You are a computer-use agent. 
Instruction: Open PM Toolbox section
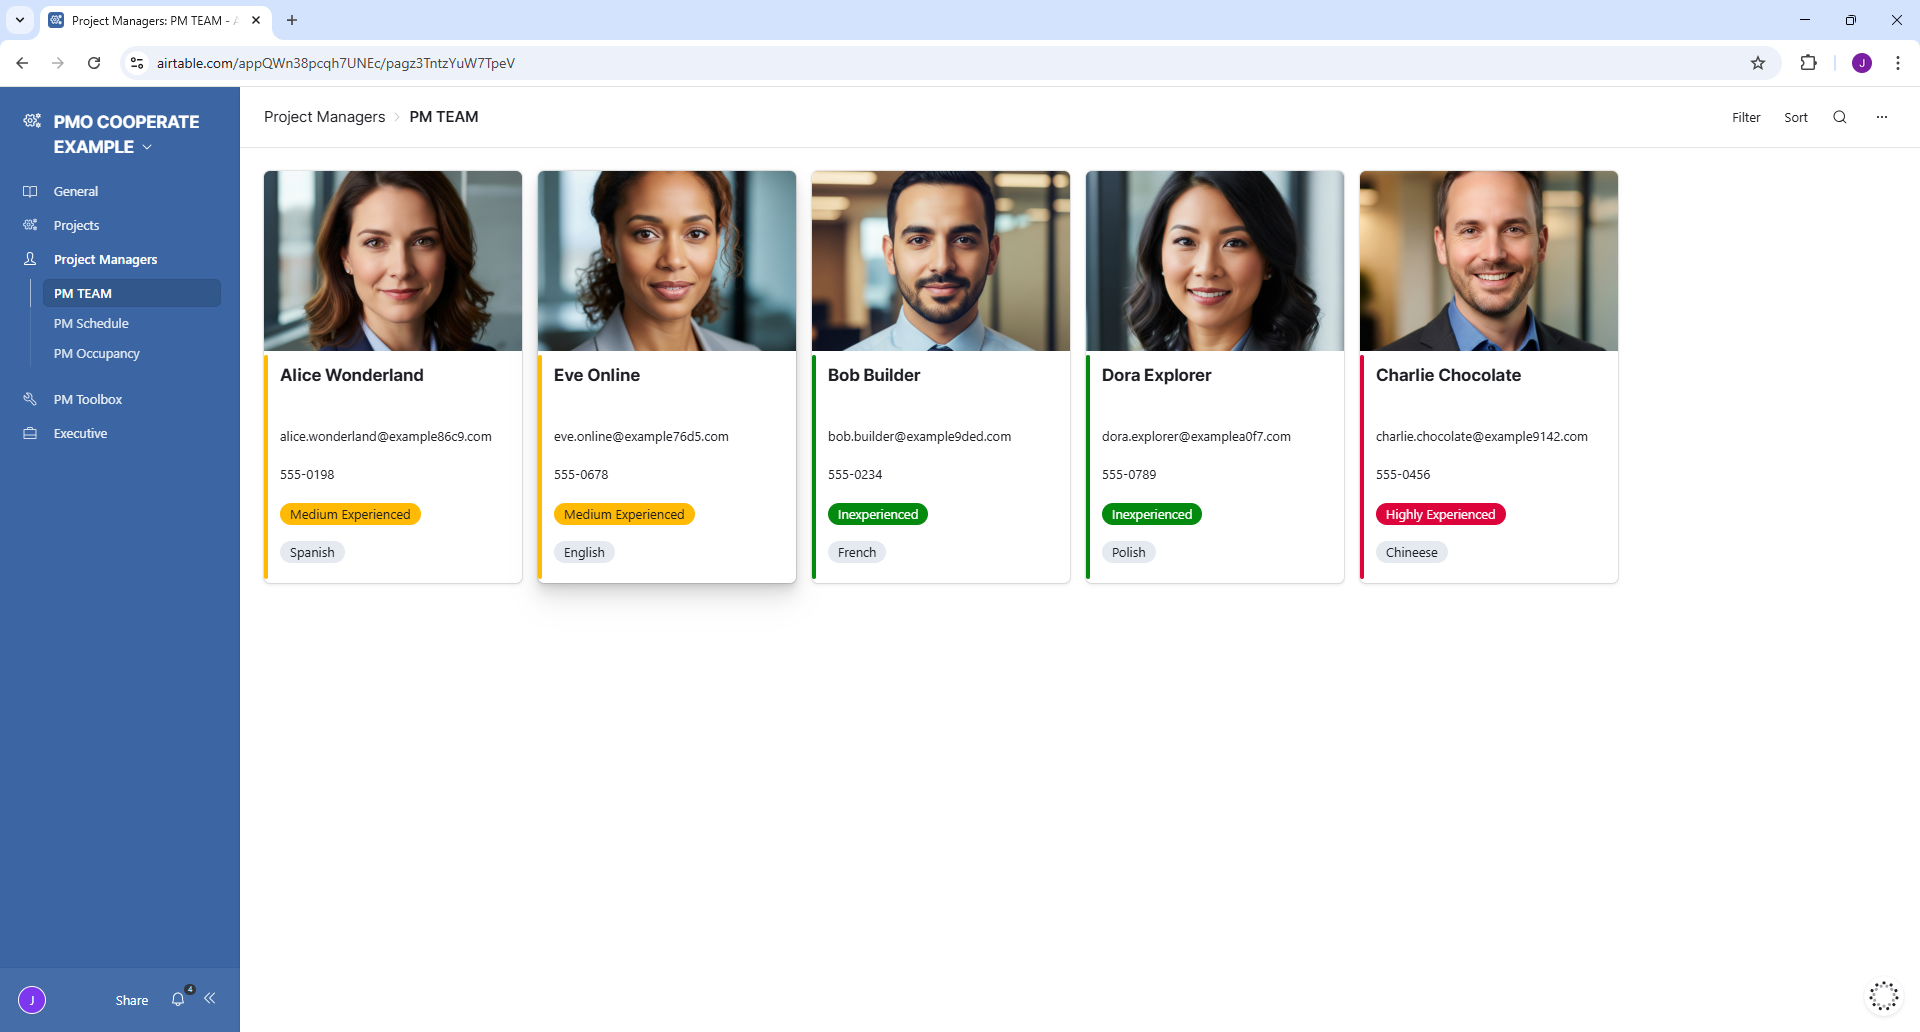(88, 399)
